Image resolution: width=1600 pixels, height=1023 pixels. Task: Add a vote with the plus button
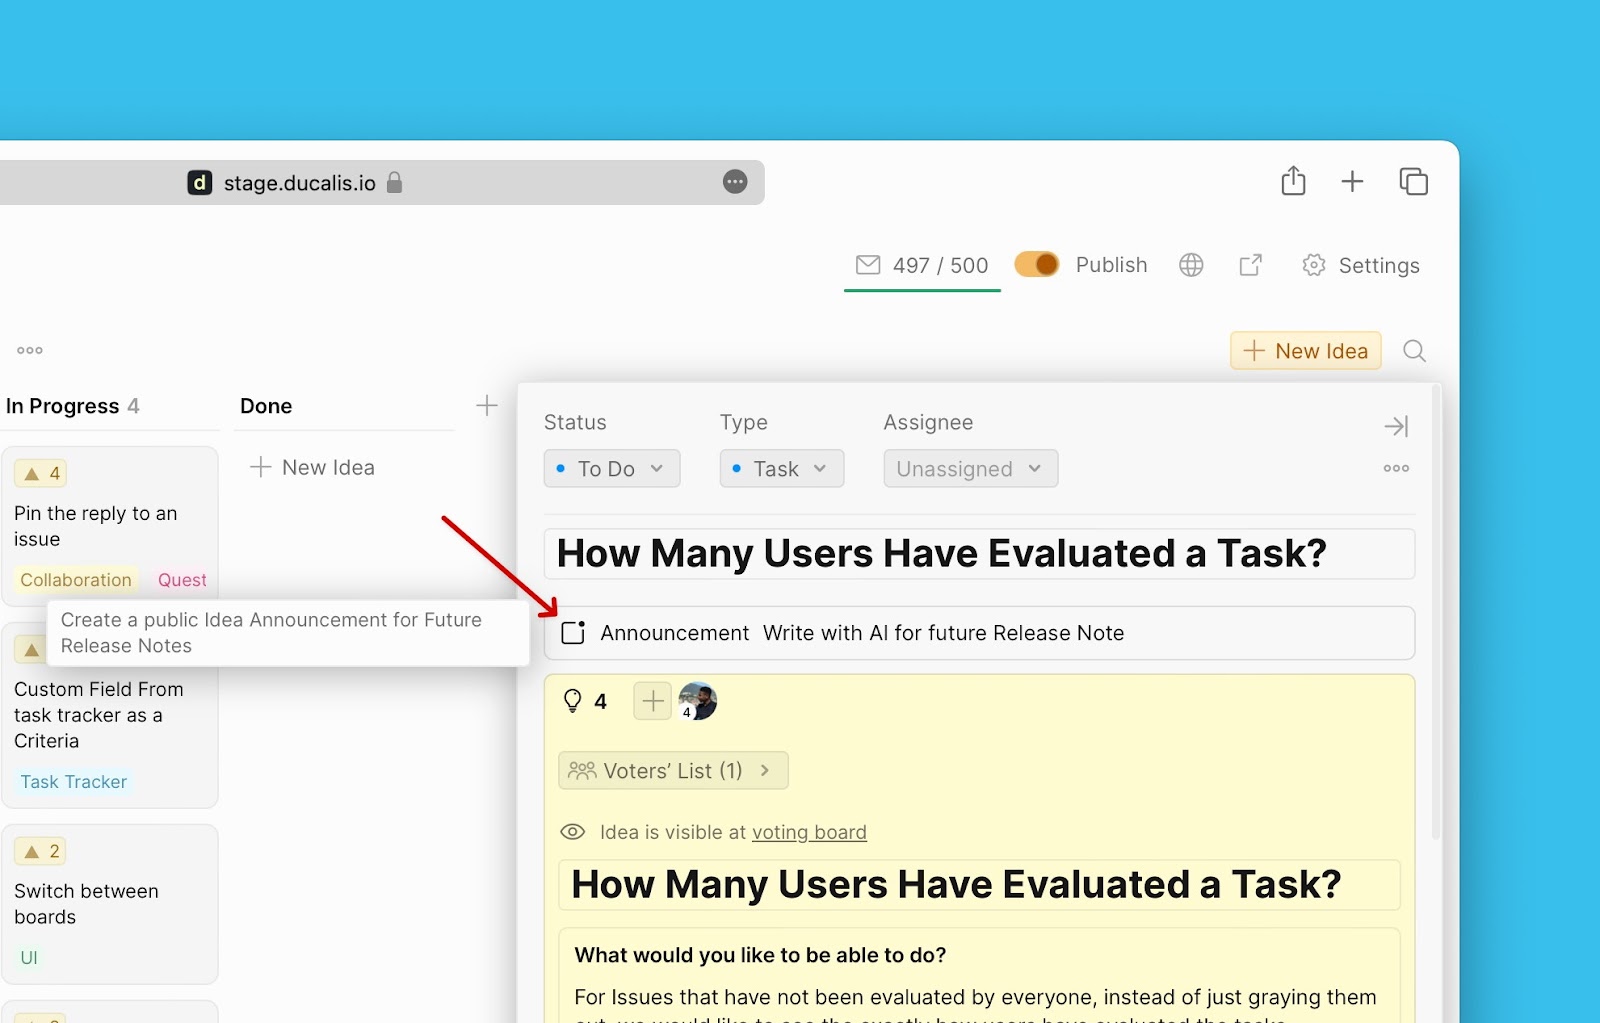[x=652, y=702]
